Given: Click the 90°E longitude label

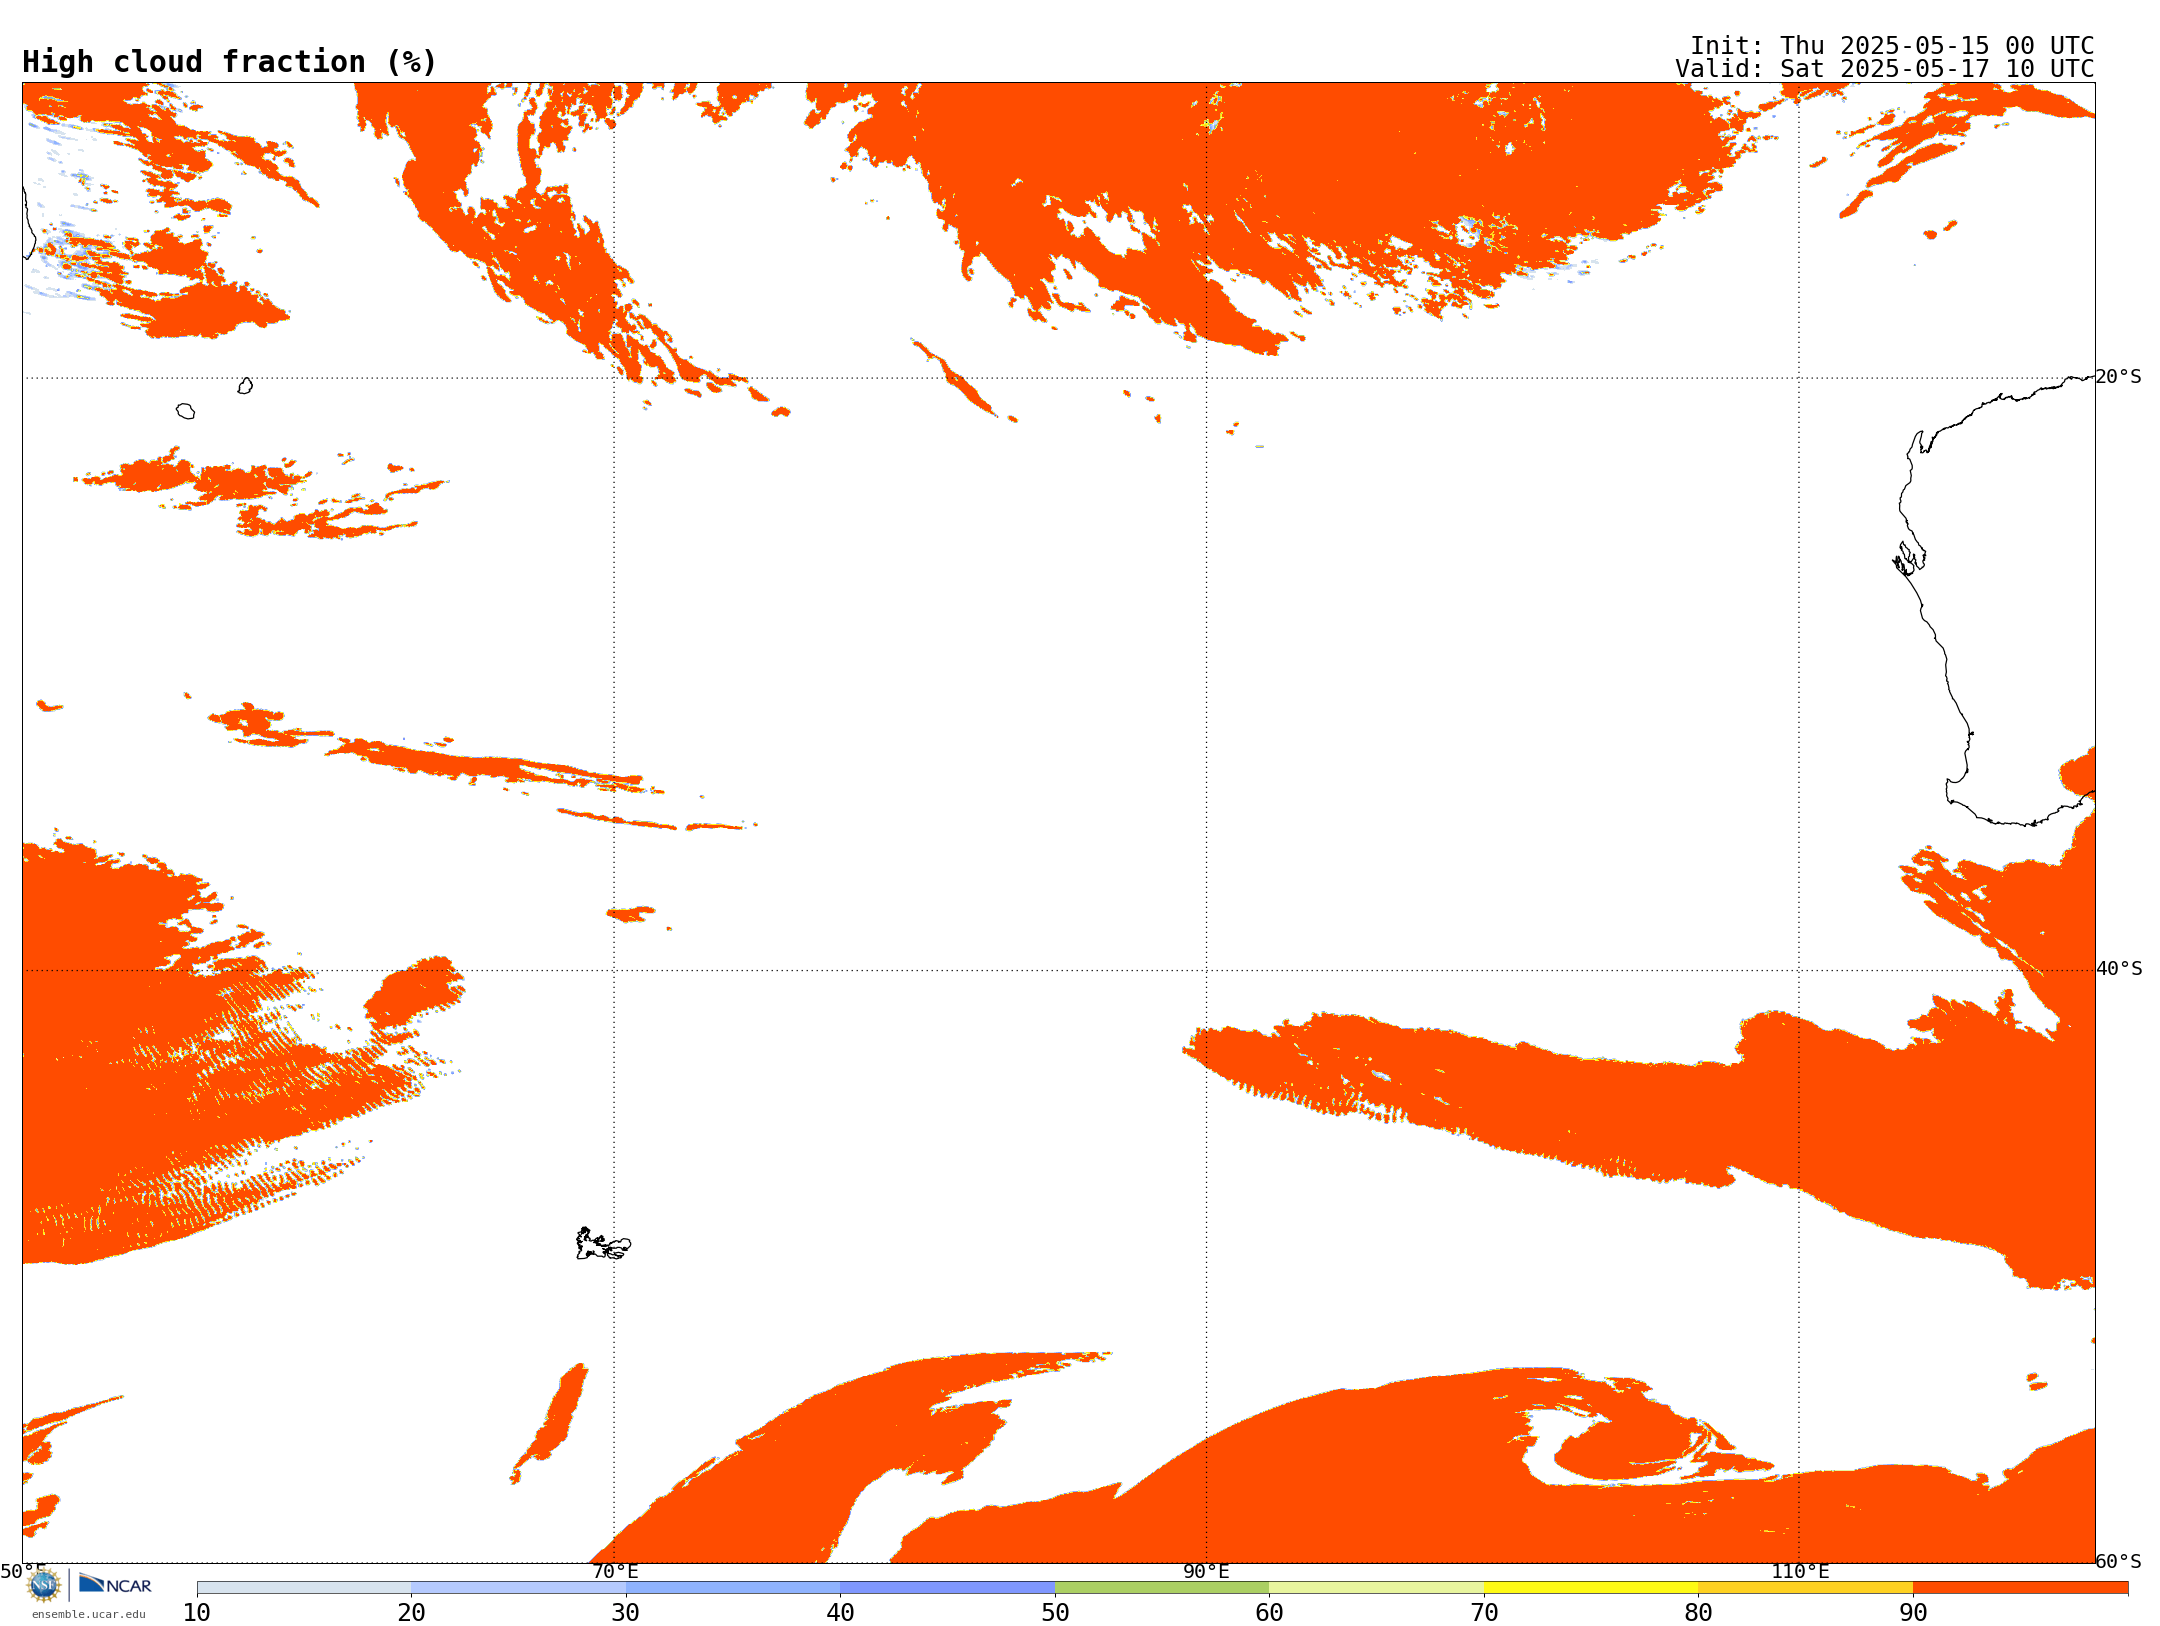Looking at the screenshot, I should [1206, 1571].
